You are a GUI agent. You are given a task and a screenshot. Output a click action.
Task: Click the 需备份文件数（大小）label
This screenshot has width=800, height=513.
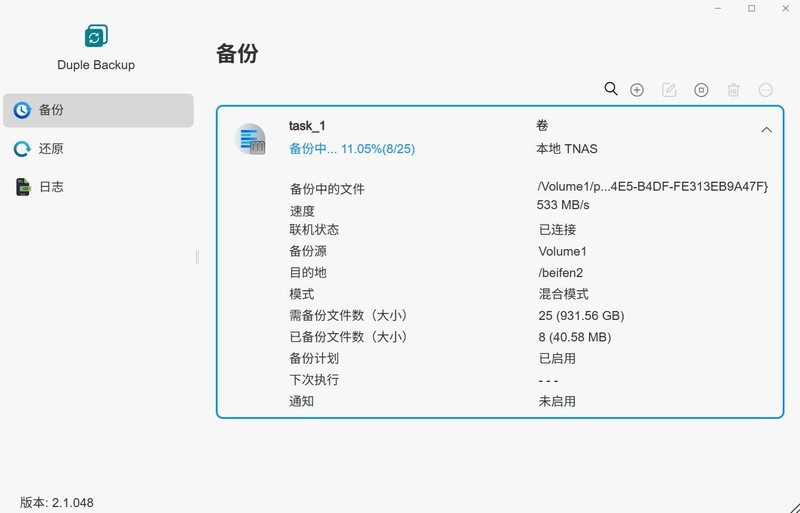click(348, 315)
